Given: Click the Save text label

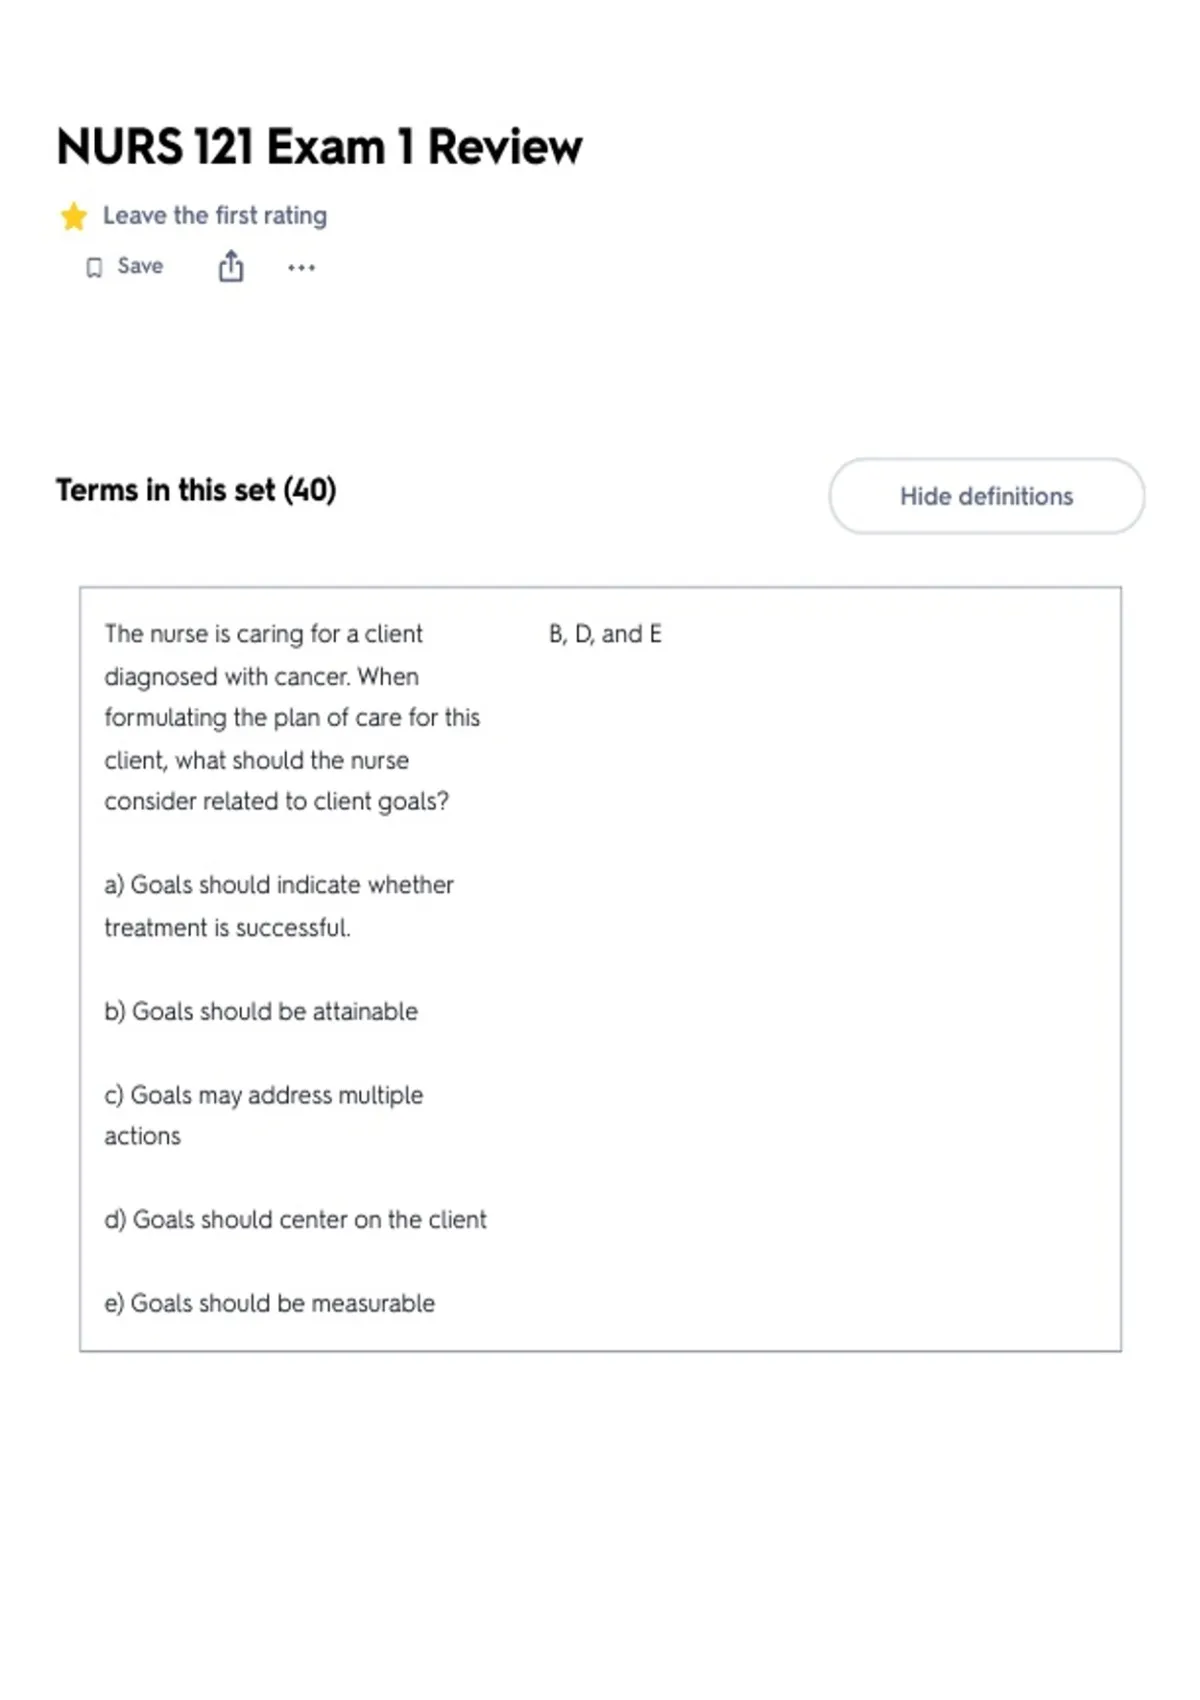Looking at the screenshot, I should tap(140, 266).
